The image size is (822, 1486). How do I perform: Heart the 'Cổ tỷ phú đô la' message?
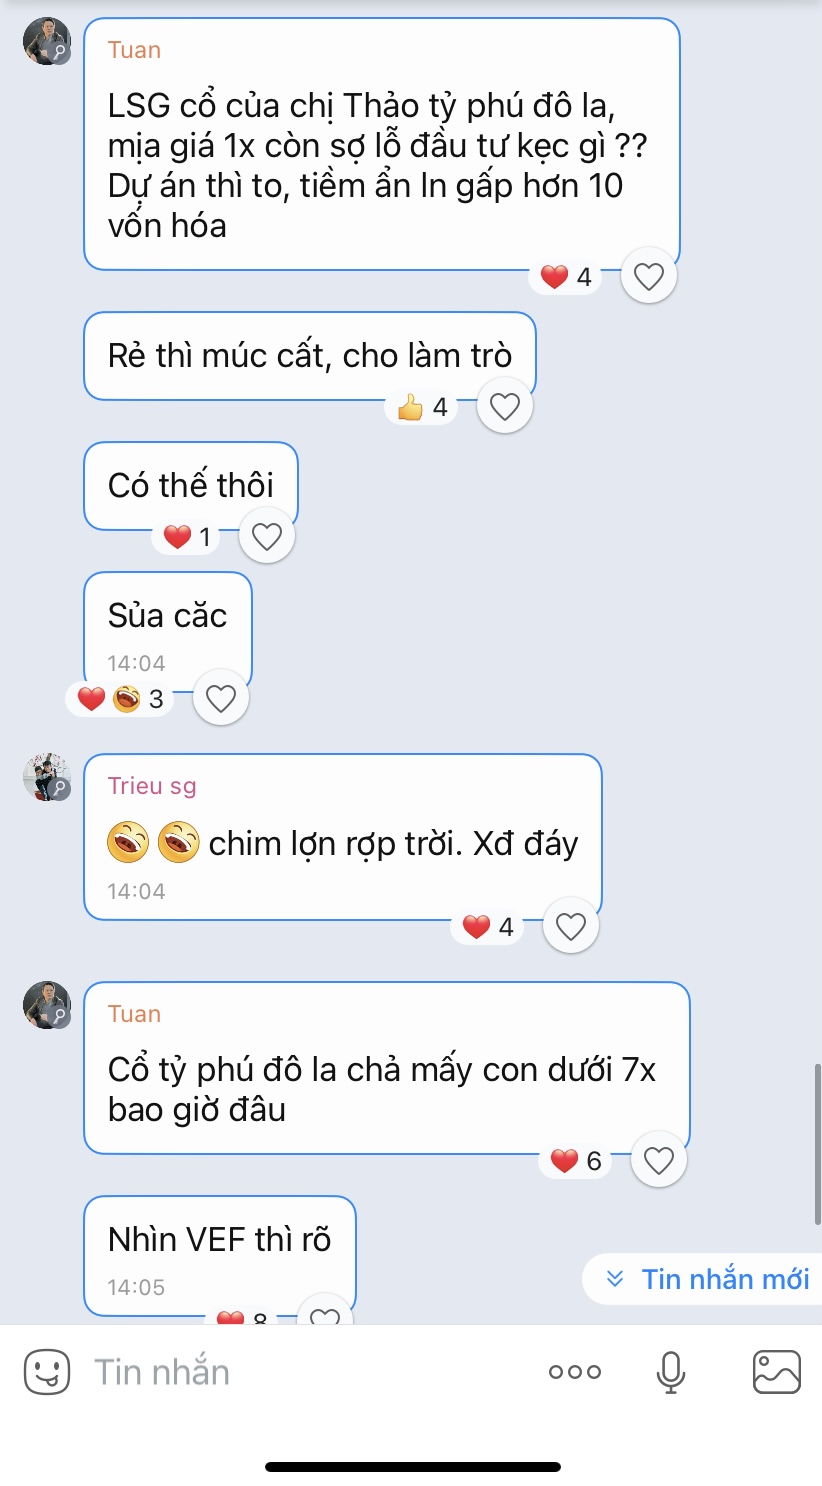[x=658, y=1160]
